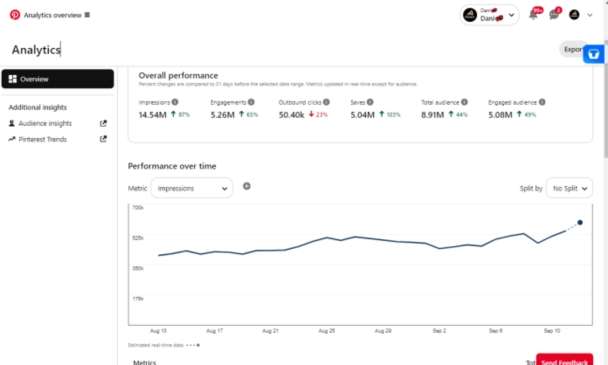Click the Aug 13 axis label
Image resolution: width=608 pixels, height=365 pixels.
coord(158,331)
